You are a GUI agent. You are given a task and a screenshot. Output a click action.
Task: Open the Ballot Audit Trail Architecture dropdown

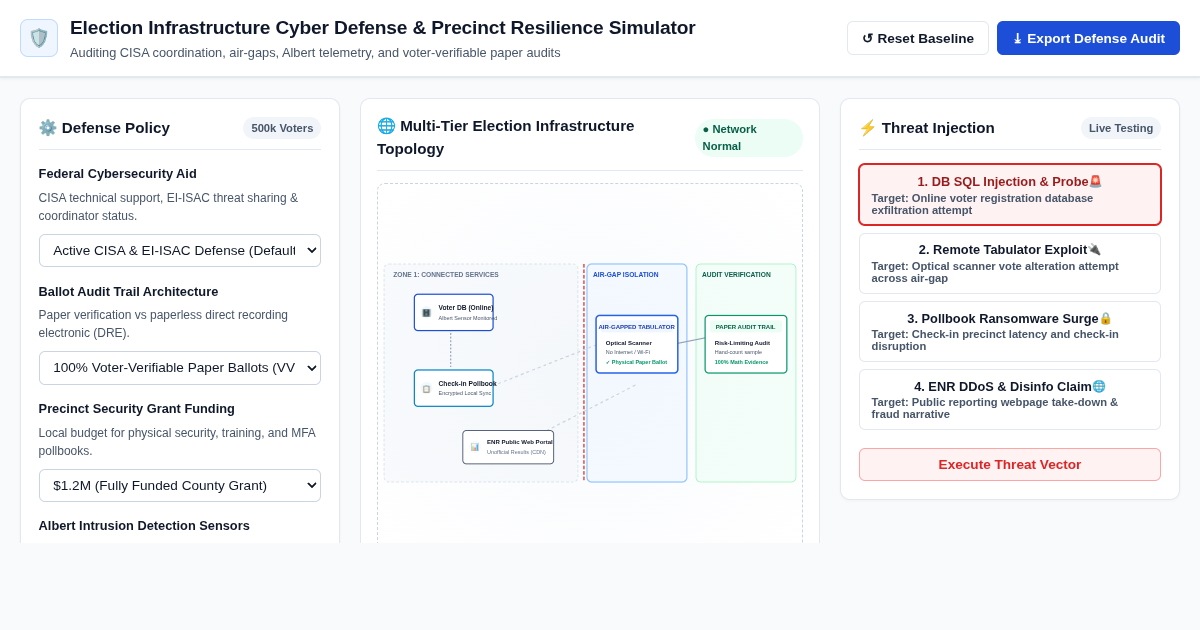click(180, 368)
